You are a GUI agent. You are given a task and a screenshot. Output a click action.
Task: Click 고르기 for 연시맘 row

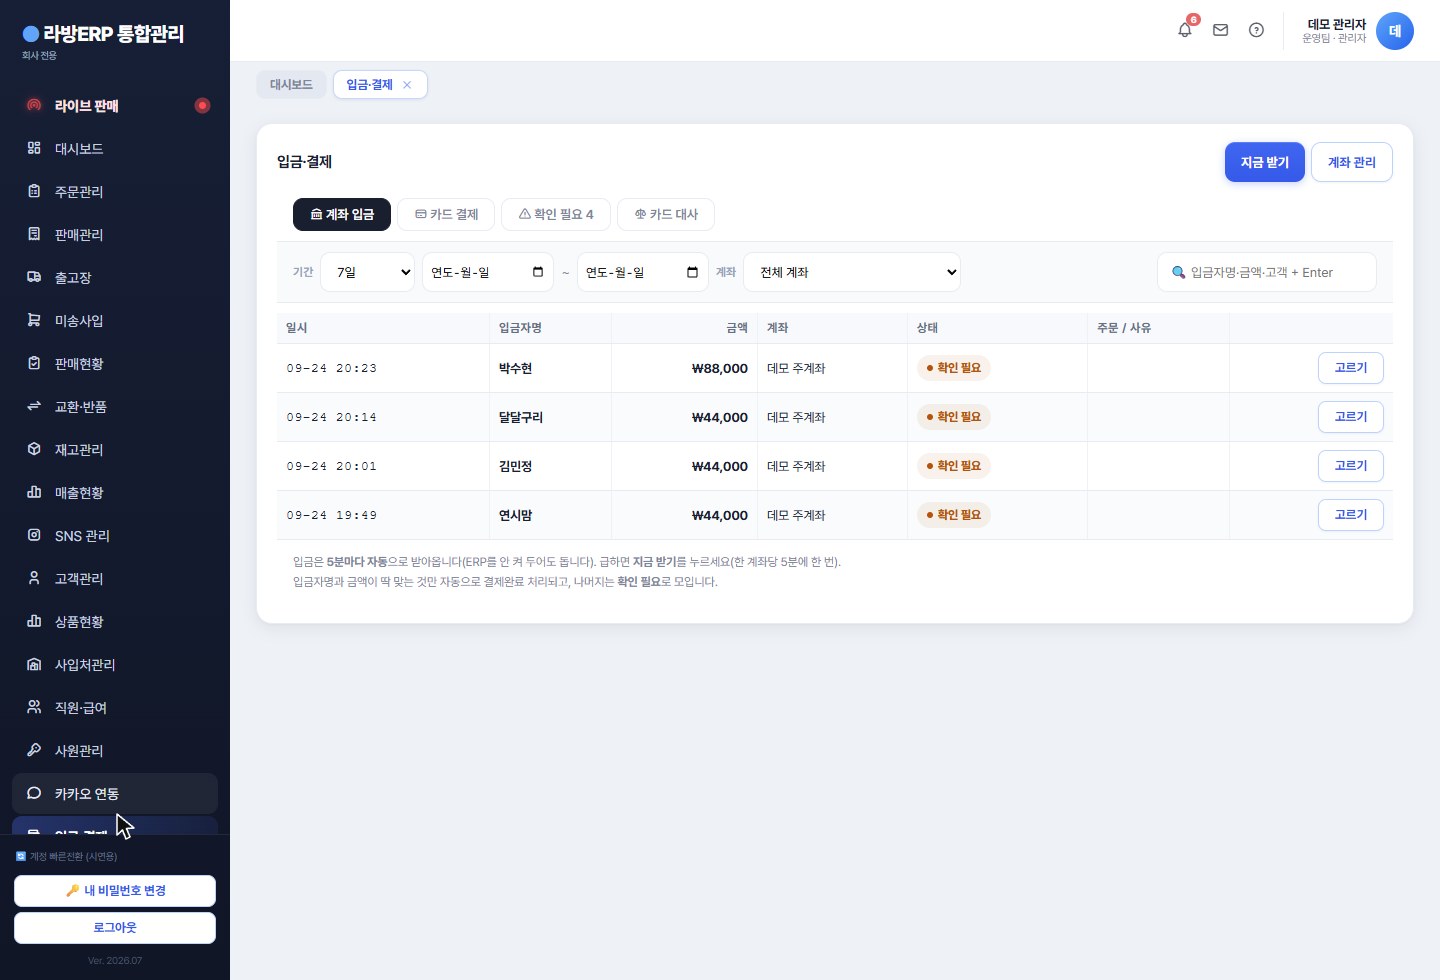click(x=1351, y=515)
